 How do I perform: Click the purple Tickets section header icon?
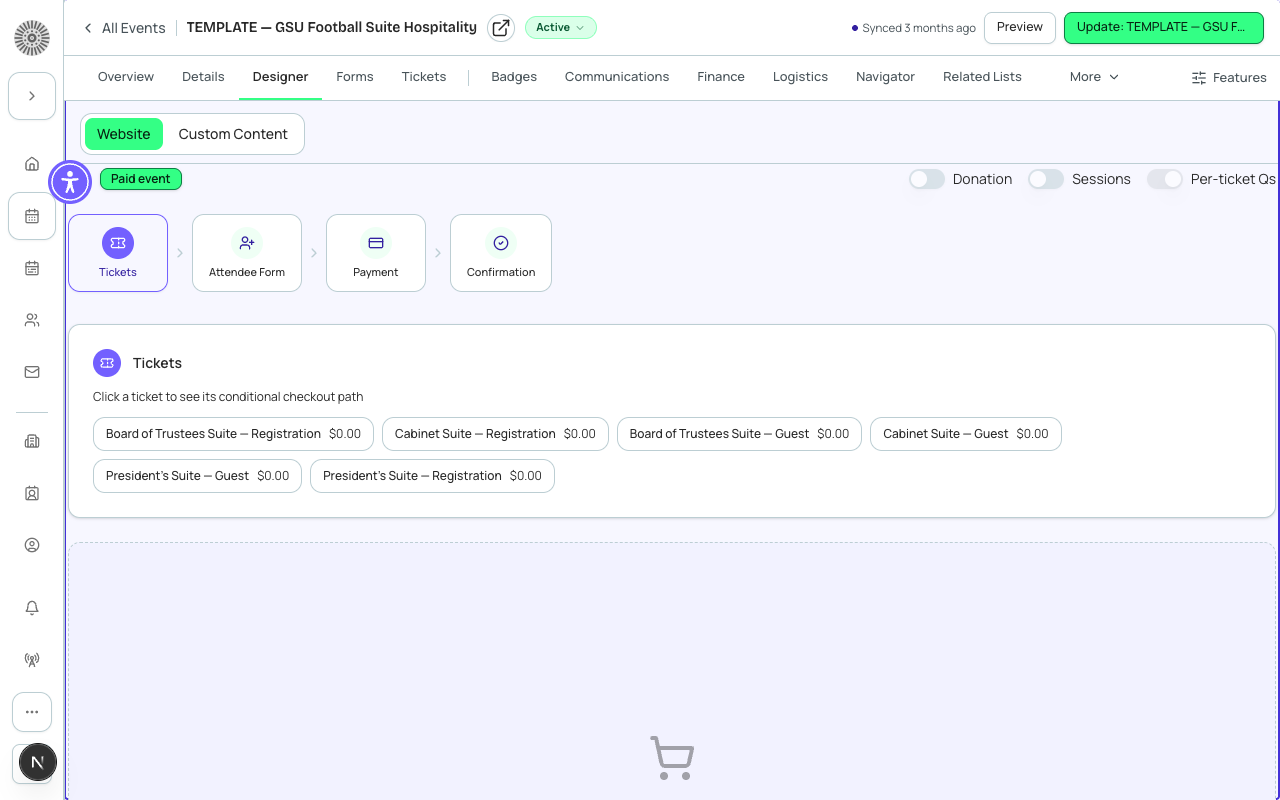tap(107, 363)
